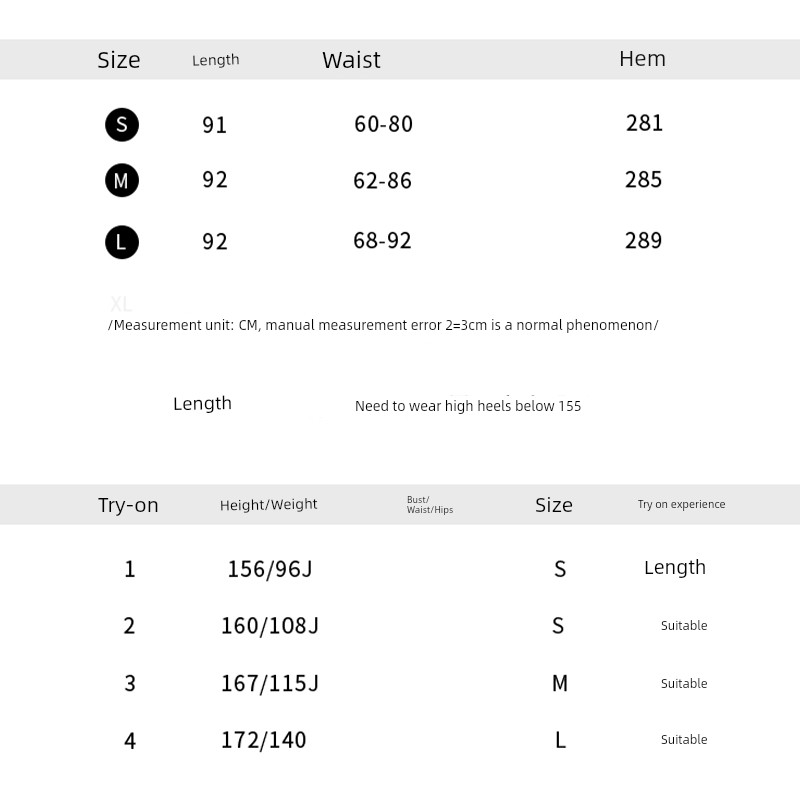Click the 68-92 waist measurement
Screen dimensions: 800x800
382,241
